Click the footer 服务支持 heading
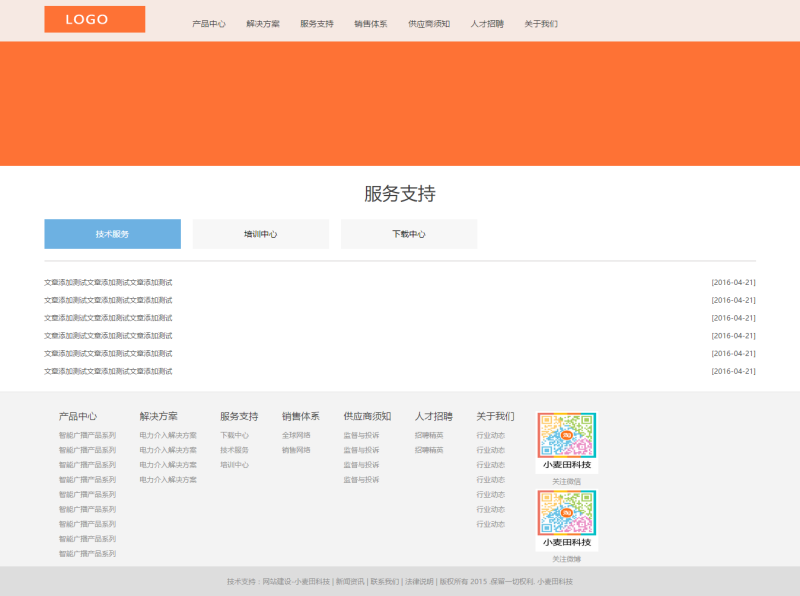Image resolution: width=800 pixels, height=596 pixels. [239, 416]
